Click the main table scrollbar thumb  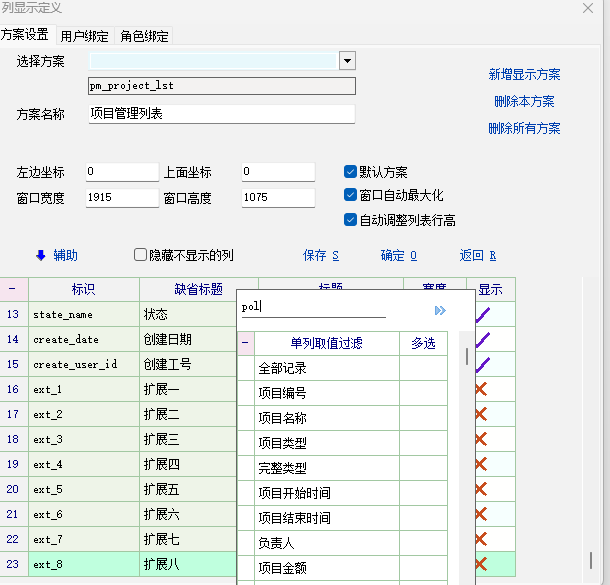coord(591,560)
